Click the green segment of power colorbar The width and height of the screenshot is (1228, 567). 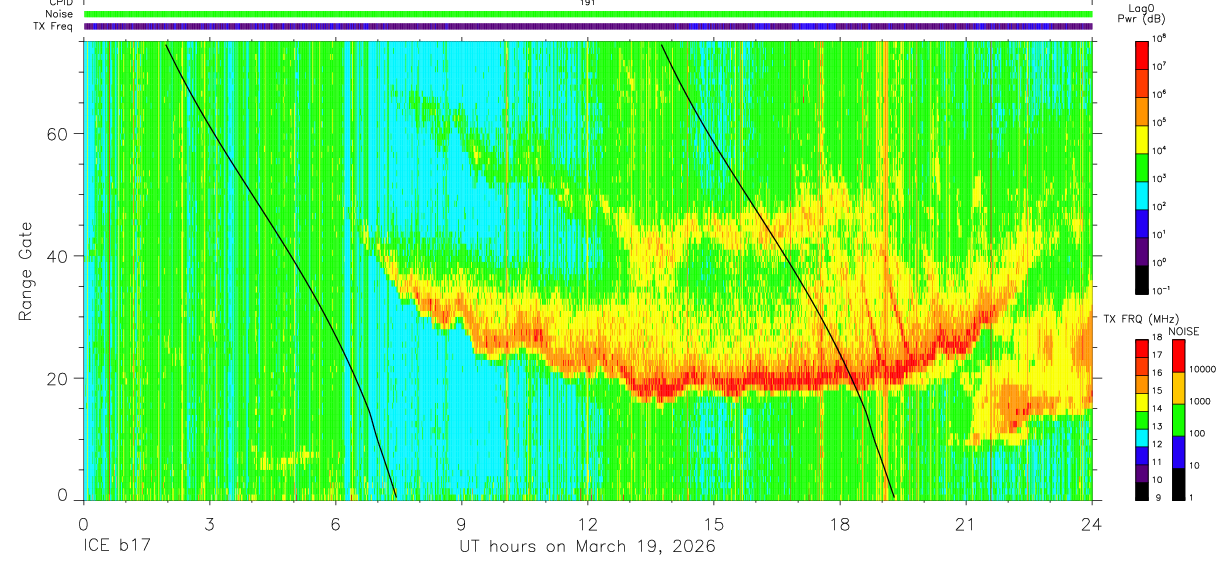(x=1142, y=166)
